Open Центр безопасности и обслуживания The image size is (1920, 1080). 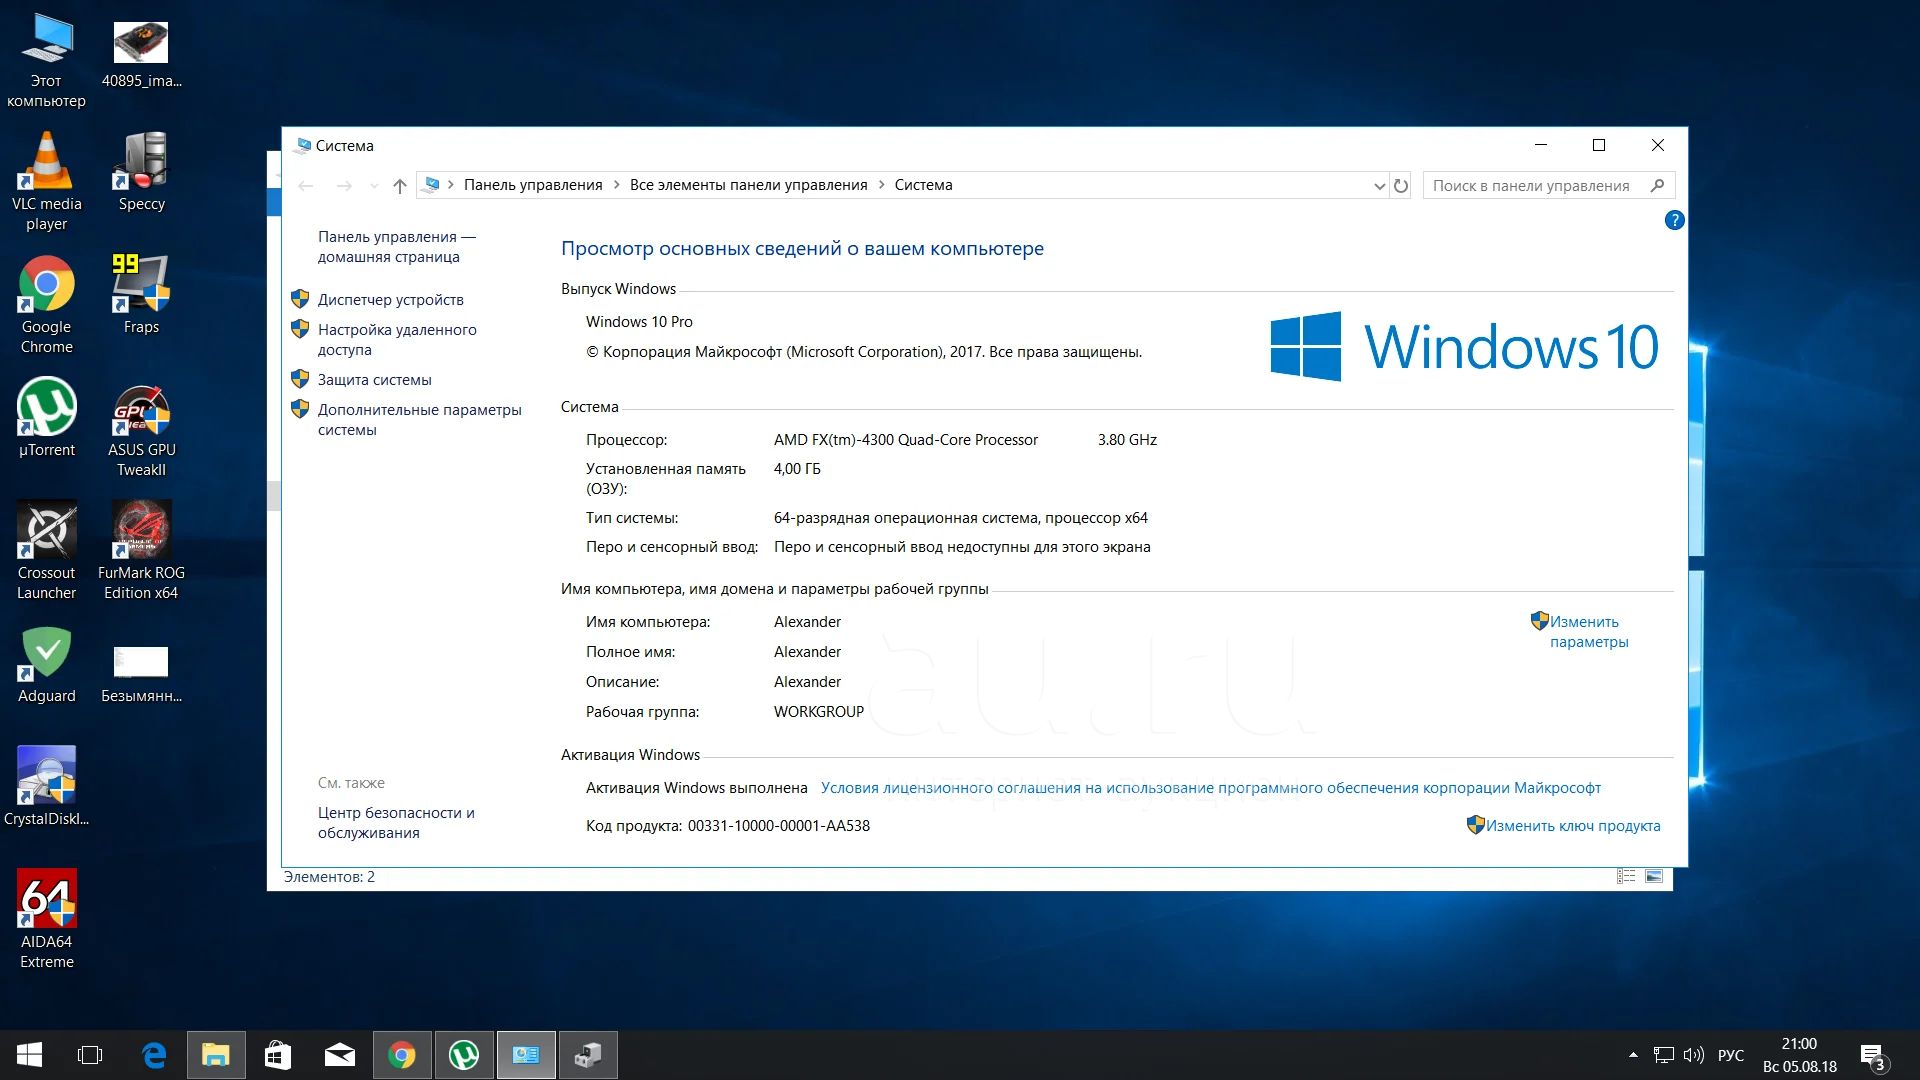(x=396, y=823)
